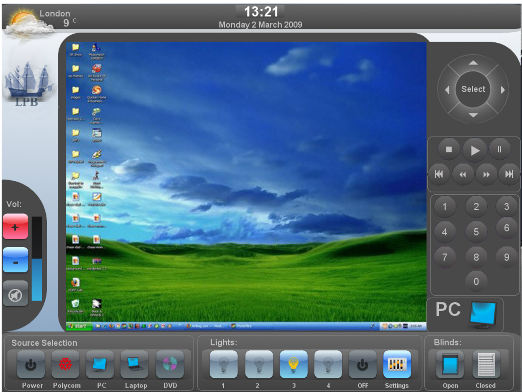Click the volume level bar

[x=37, y=259]
